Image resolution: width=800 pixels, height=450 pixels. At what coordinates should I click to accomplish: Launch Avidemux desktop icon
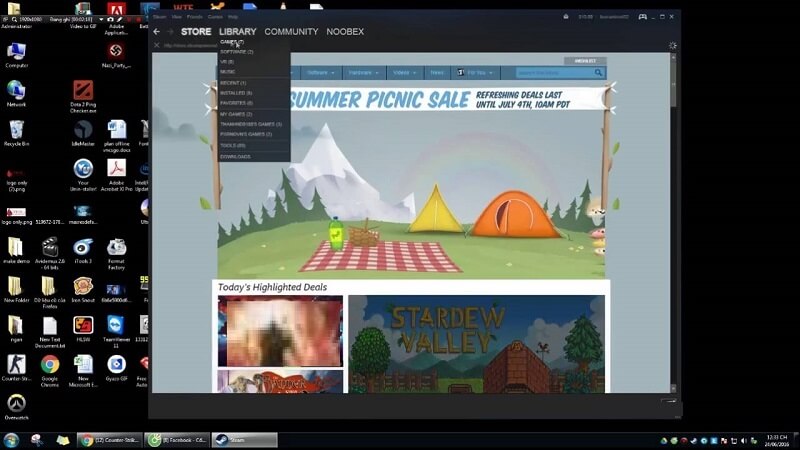click(x=49, y=254)
